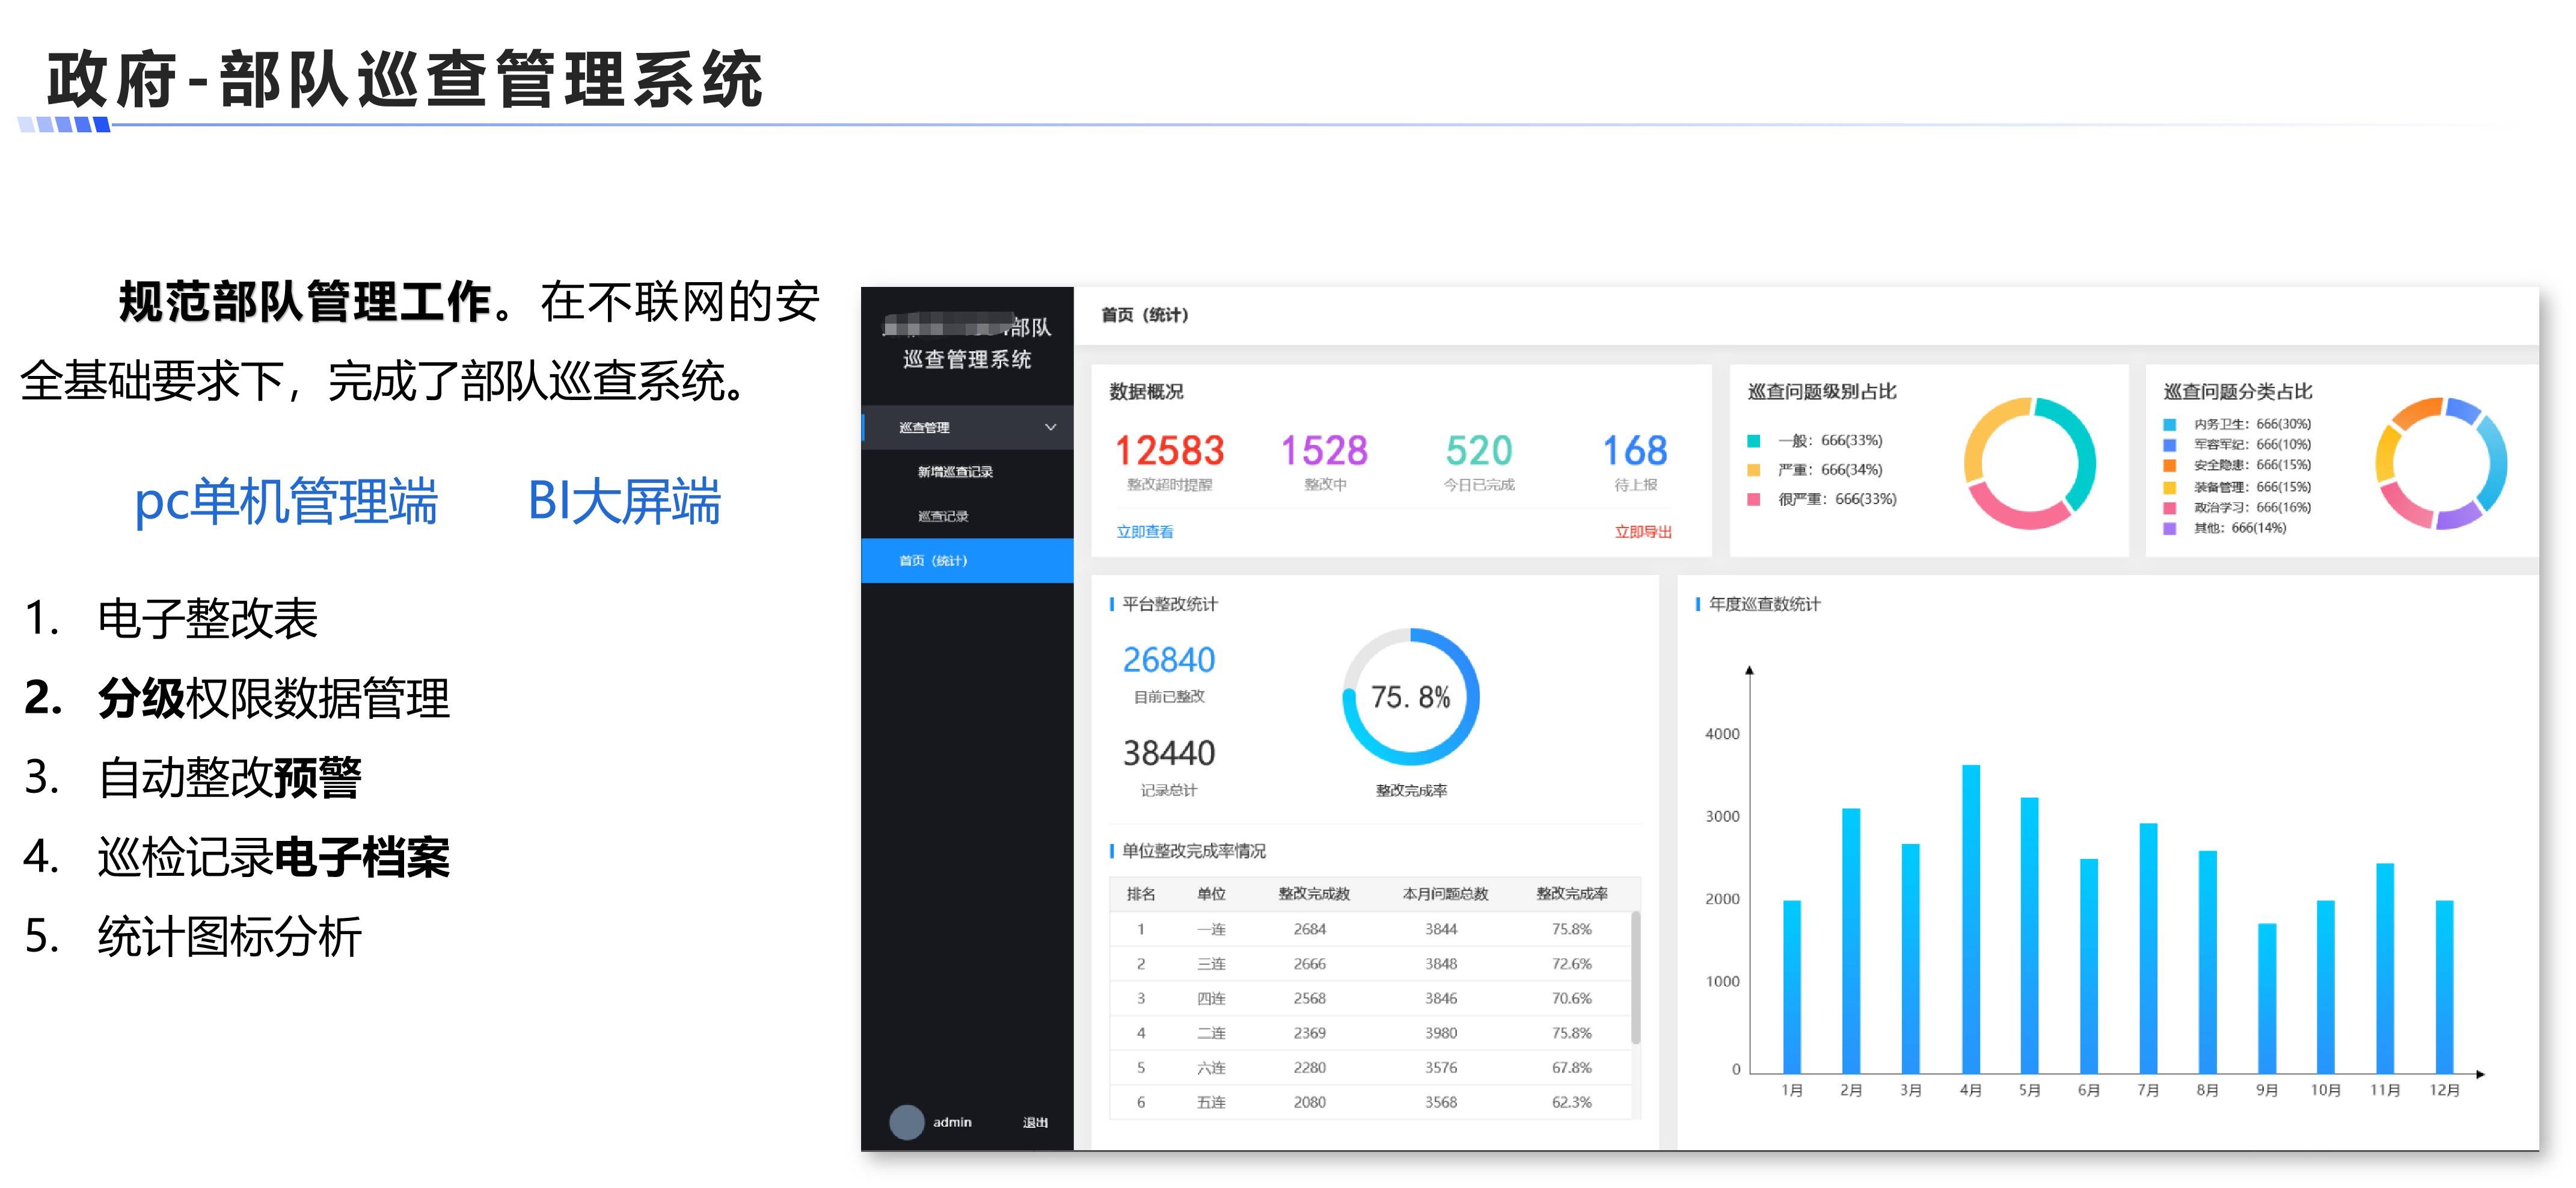Click the 一连 row unit cell
2576x1188 pixels.
pyautogui.click(x=1211, y=930)
